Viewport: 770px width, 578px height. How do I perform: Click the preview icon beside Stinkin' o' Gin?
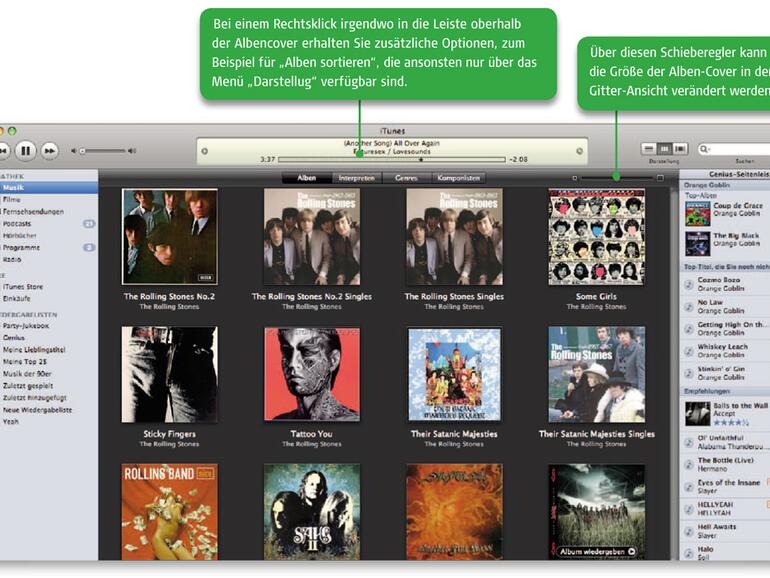(x=688, y=373)
